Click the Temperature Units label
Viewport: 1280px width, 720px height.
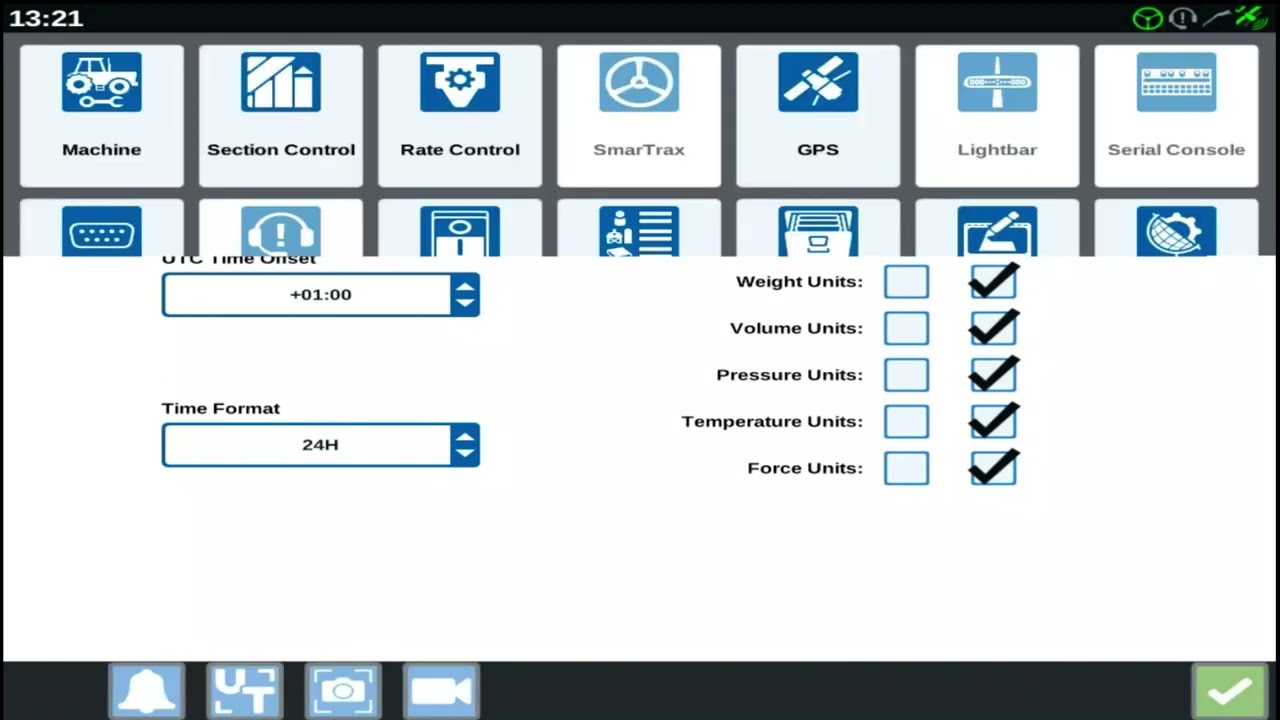pyautogui.click(x=772, y=421)
